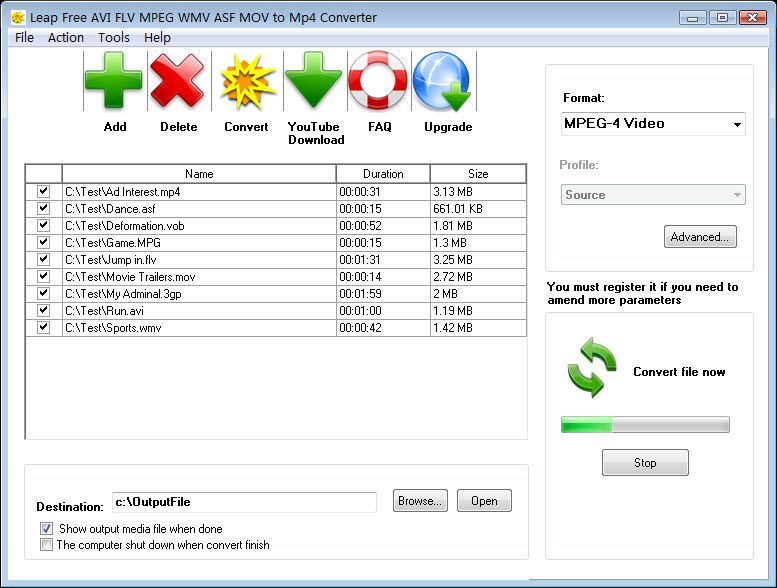The height and width of the screenshot is (588, 777).
Task: Stop the conversion with the Stop button
Action: [x=645, y=463]
